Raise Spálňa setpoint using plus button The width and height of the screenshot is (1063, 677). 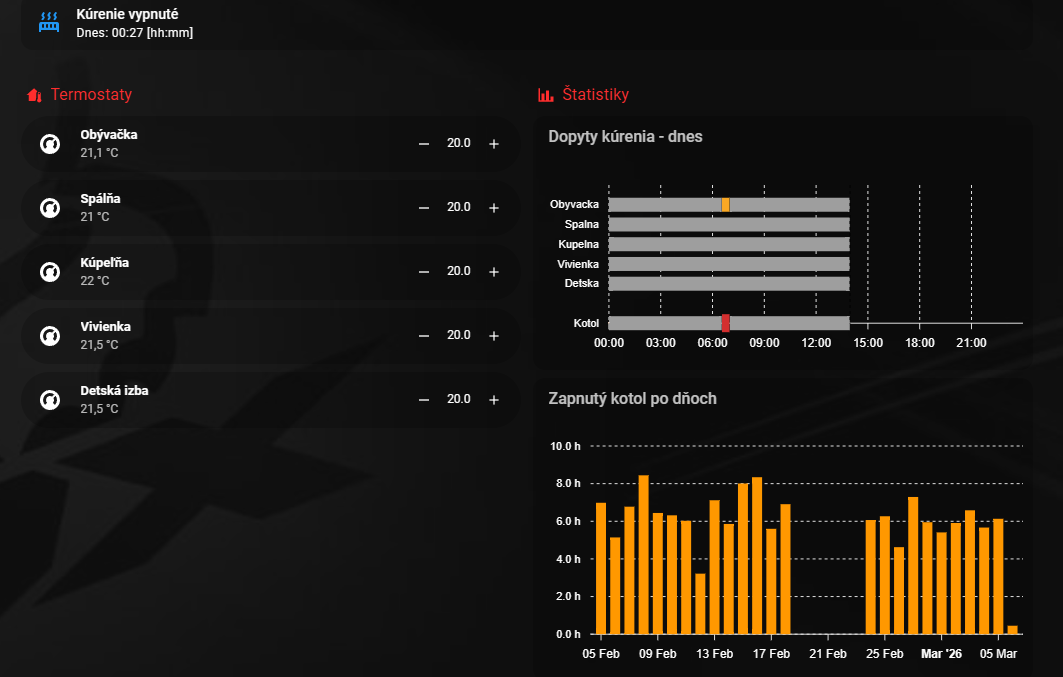coord(494,208)
